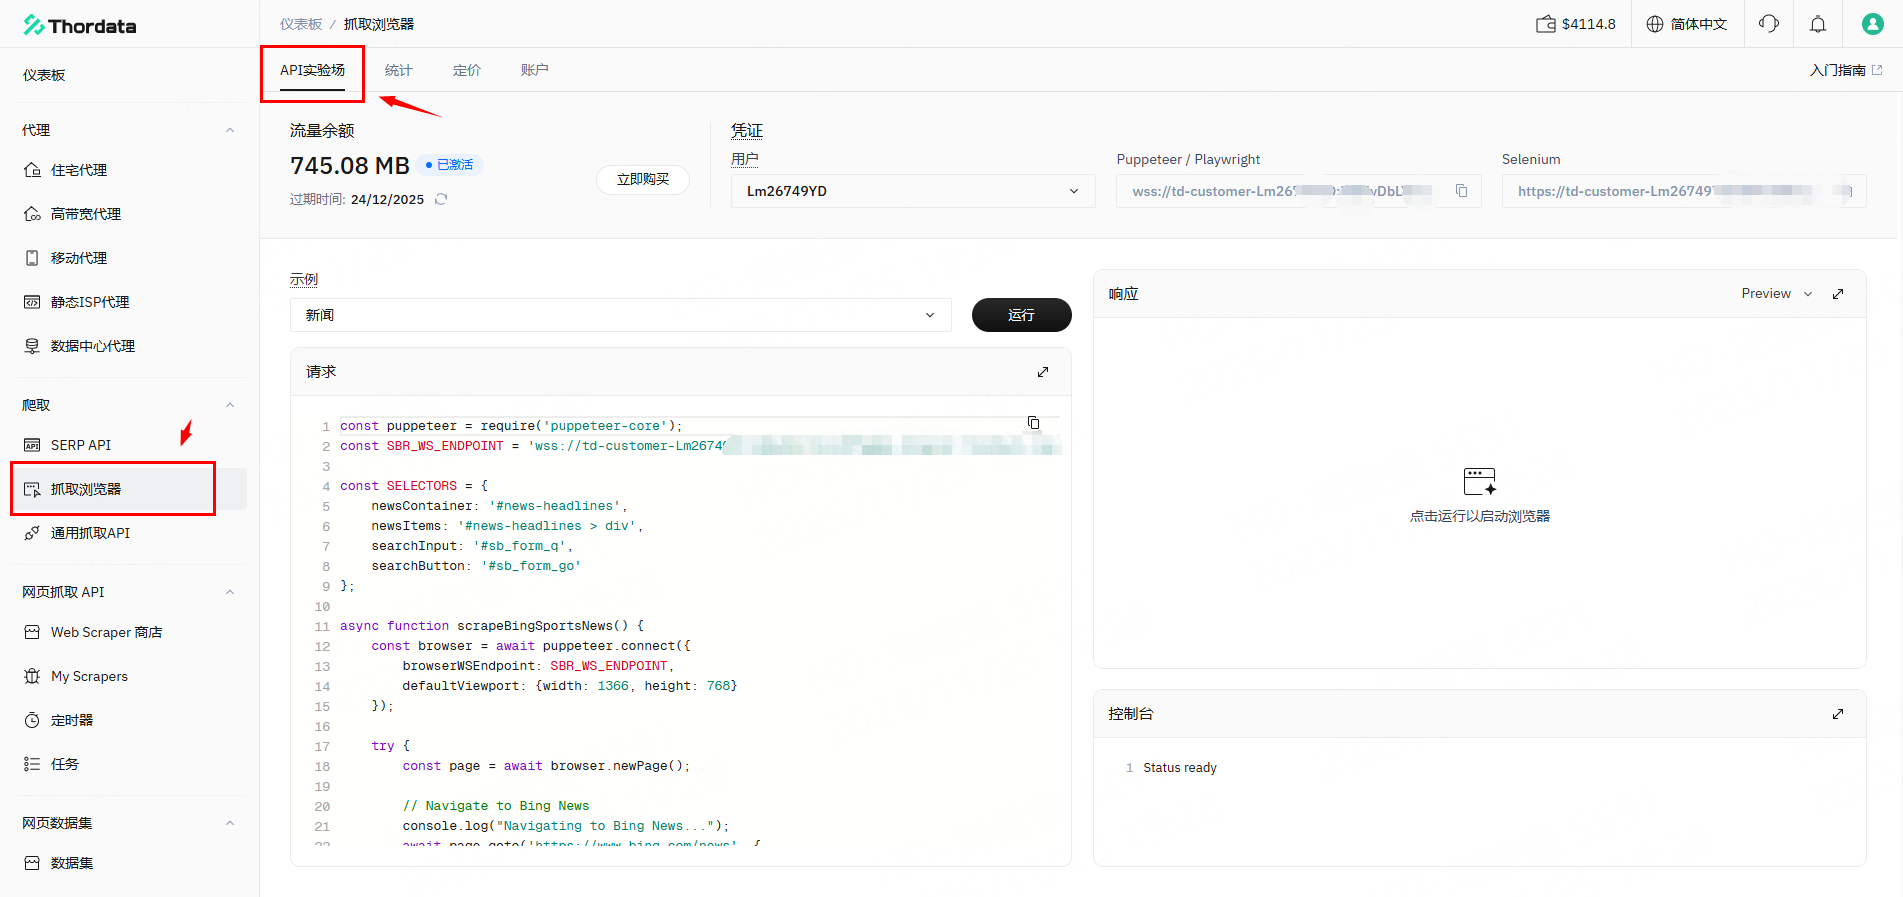The height and width of the screenshot is (897, 1903).
Task: Click the customer support headset icon
Action: click(1768, 24)
